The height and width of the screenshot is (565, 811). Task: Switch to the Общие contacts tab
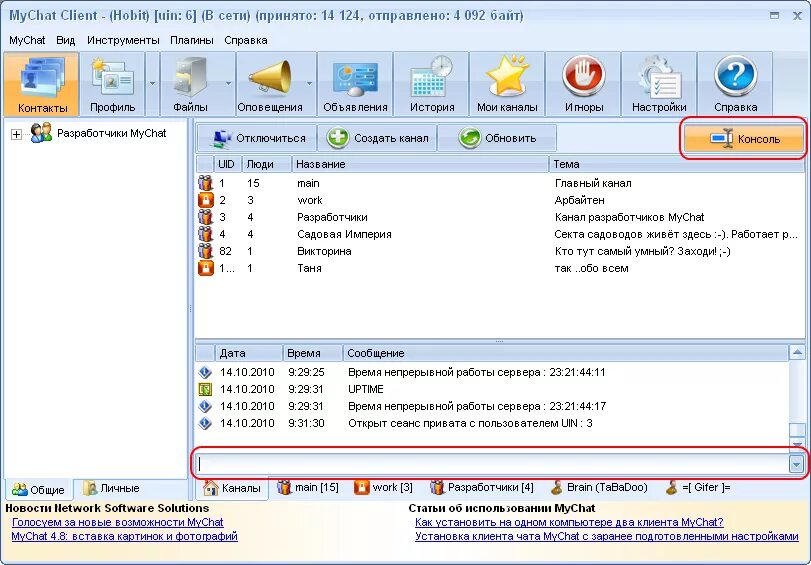[39, 489]
